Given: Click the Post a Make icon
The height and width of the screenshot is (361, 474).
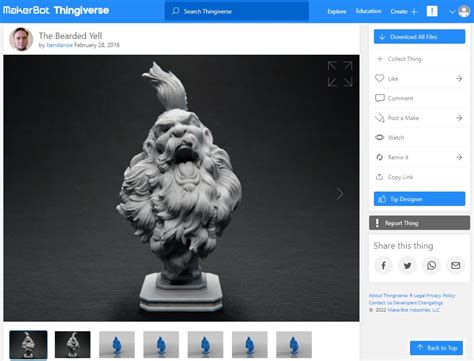Looking at the screenshot, I should (380, 118).
